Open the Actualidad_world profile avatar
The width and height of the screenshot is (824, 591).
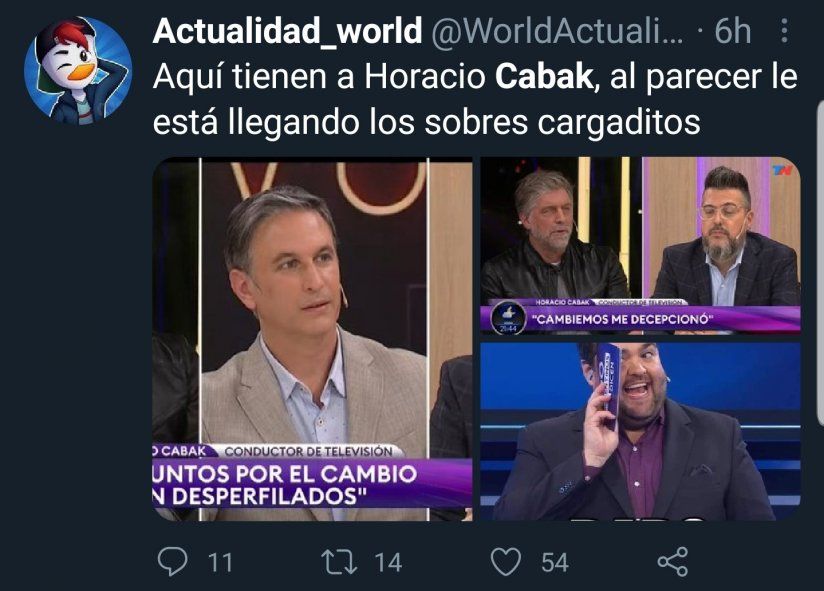click(x=78, y=70)
